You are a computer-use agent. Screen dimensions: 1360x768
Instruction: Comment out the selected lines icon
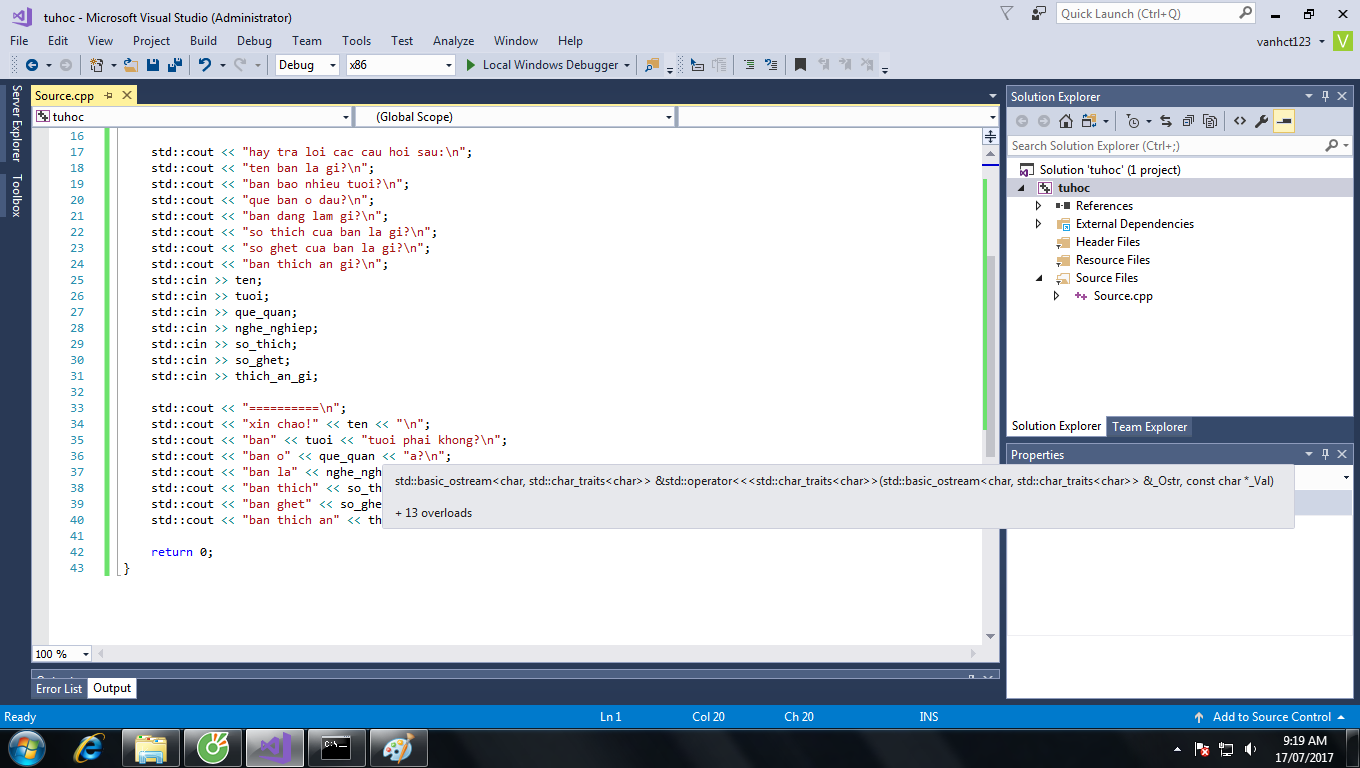(748, 65)
